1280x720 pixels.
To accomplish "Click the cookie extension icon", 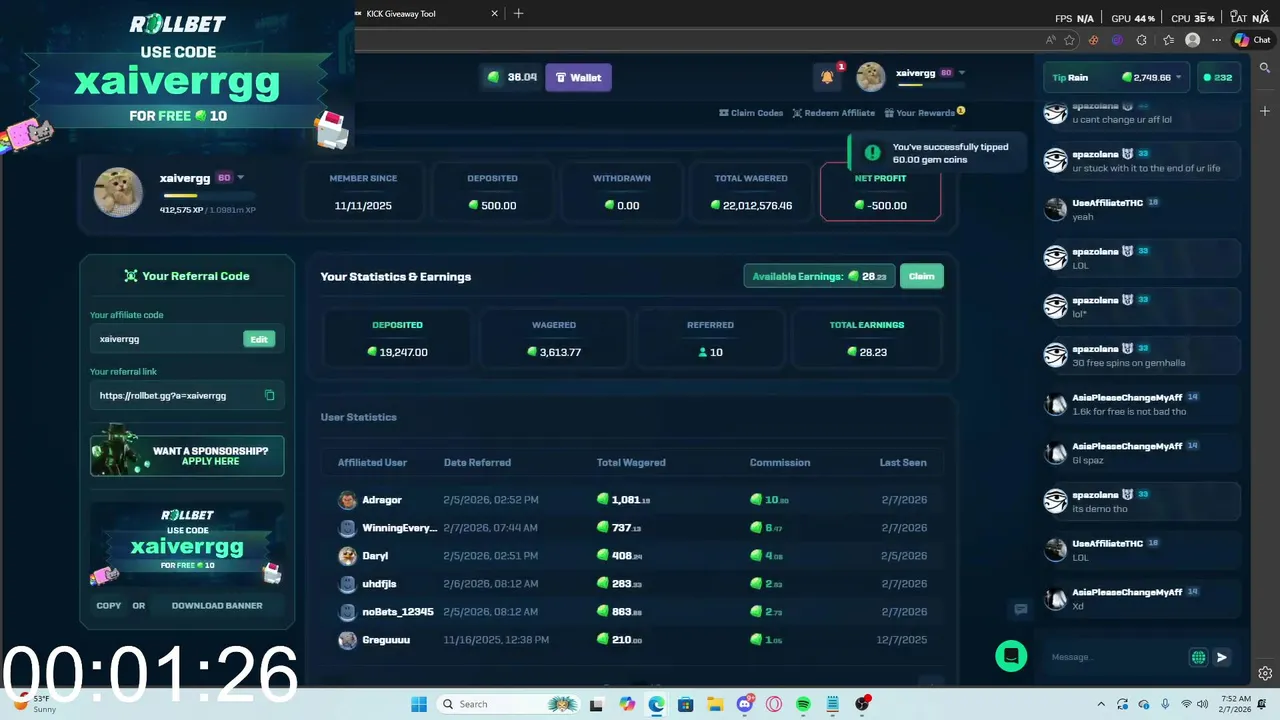I will (x=1093, y=40).
